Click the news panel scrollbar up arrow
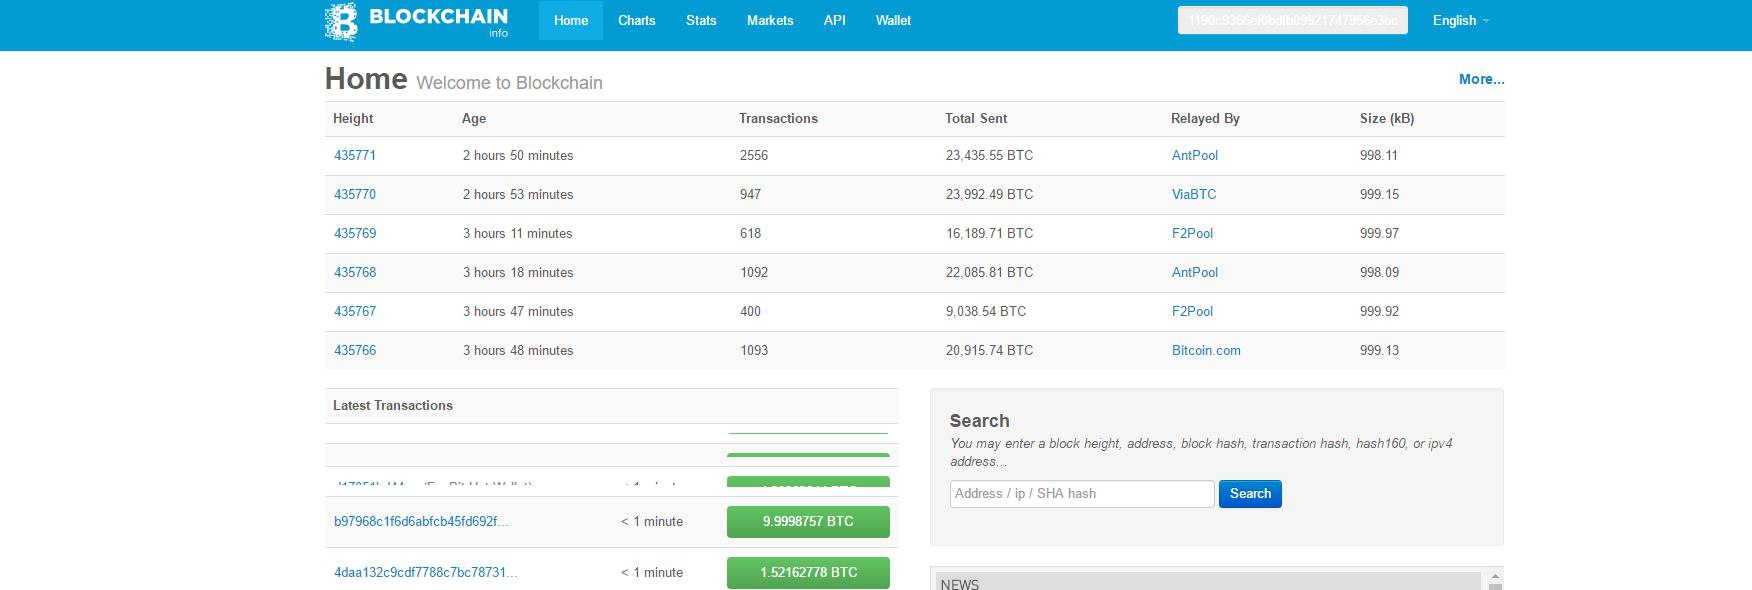The width and height of the screenshot is (1752, 590). pos(1495,577)
